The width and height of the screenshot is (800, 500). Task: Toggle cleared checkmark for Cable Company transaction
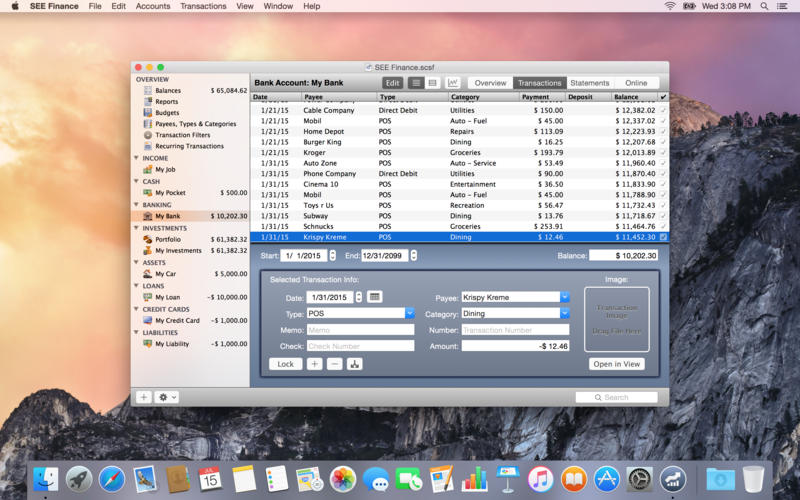[x=663, y=110]
